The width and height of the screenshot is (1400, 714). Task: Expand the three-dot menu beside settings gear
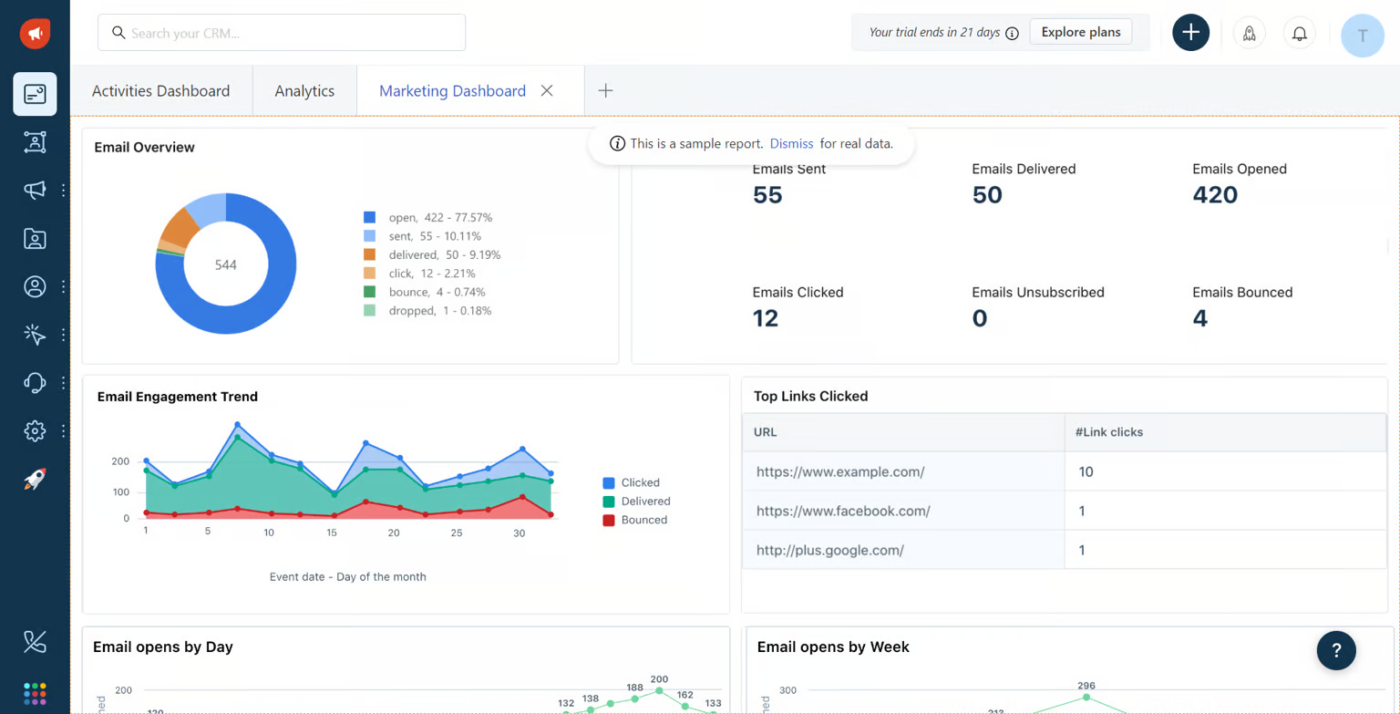64,431
